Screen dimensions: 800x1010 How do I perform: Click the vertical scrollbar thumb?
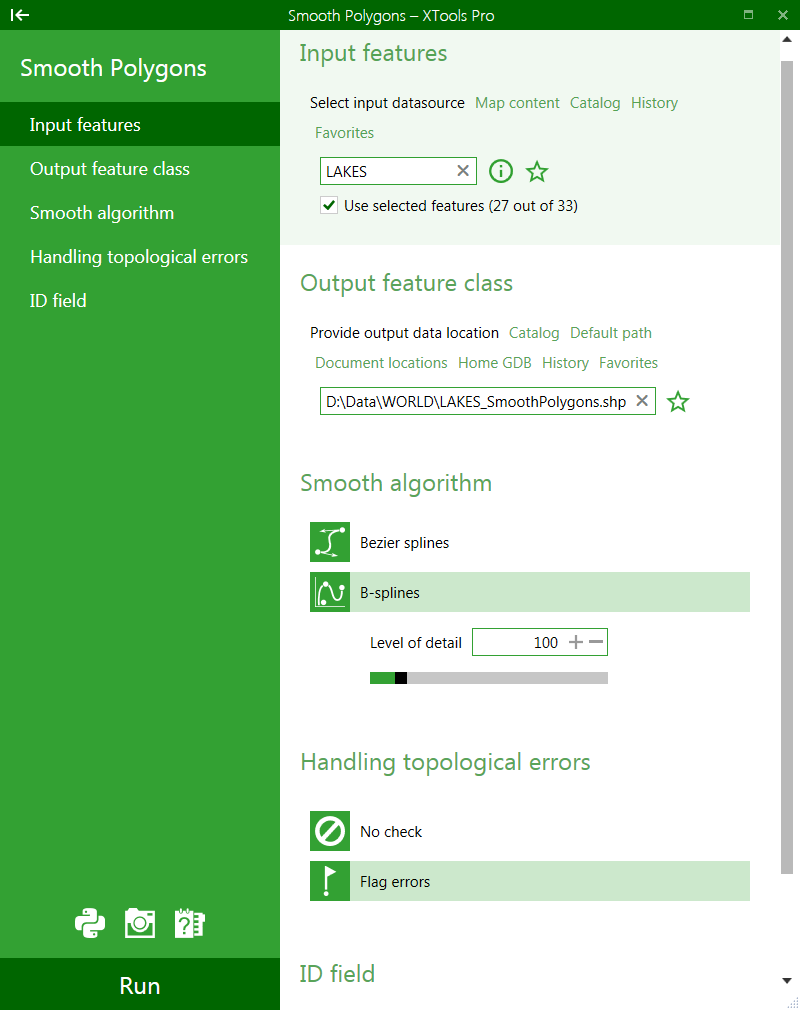click(x=786, y=468)
